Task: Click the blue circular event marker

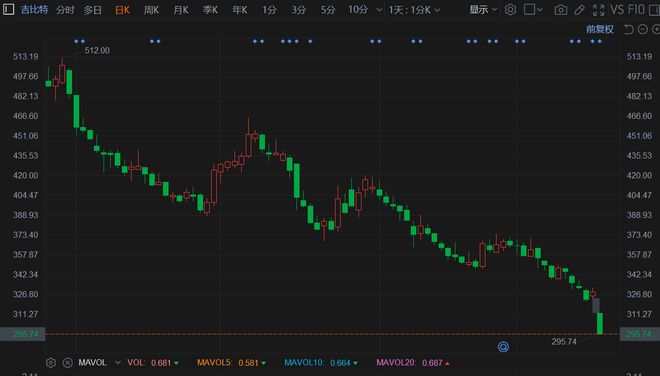Action: pyautogui.click(x=503, y=347)
